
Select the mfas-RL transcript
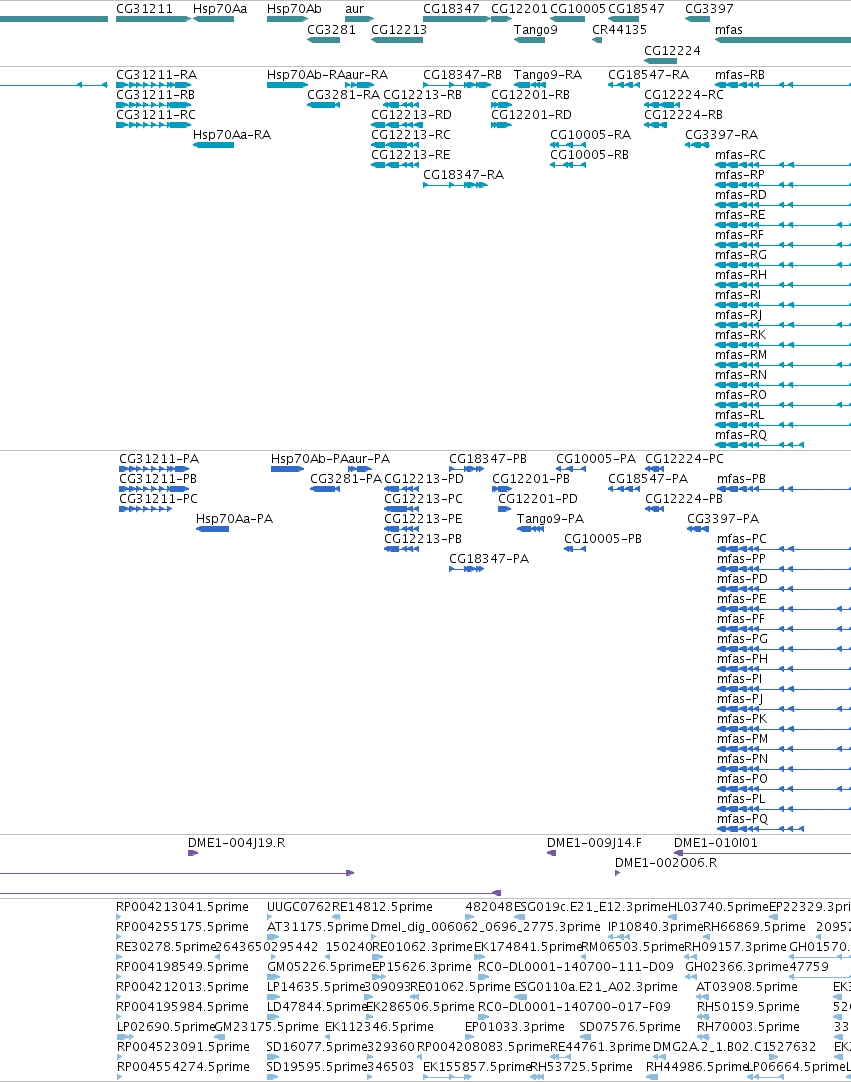783,425
